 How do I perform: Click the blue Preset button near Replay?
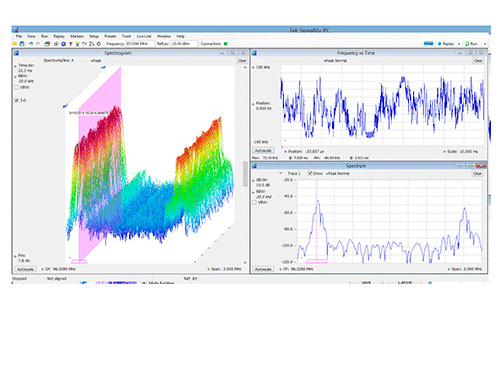click(428, 44)
